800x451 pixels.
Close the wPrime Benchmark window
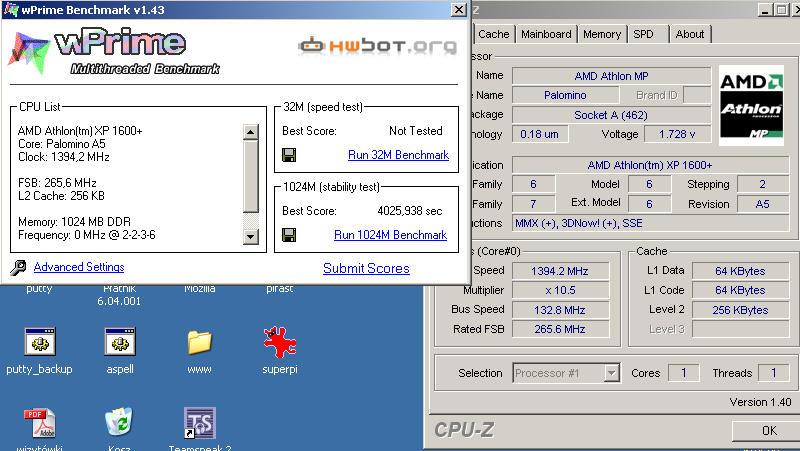[459, 10]
